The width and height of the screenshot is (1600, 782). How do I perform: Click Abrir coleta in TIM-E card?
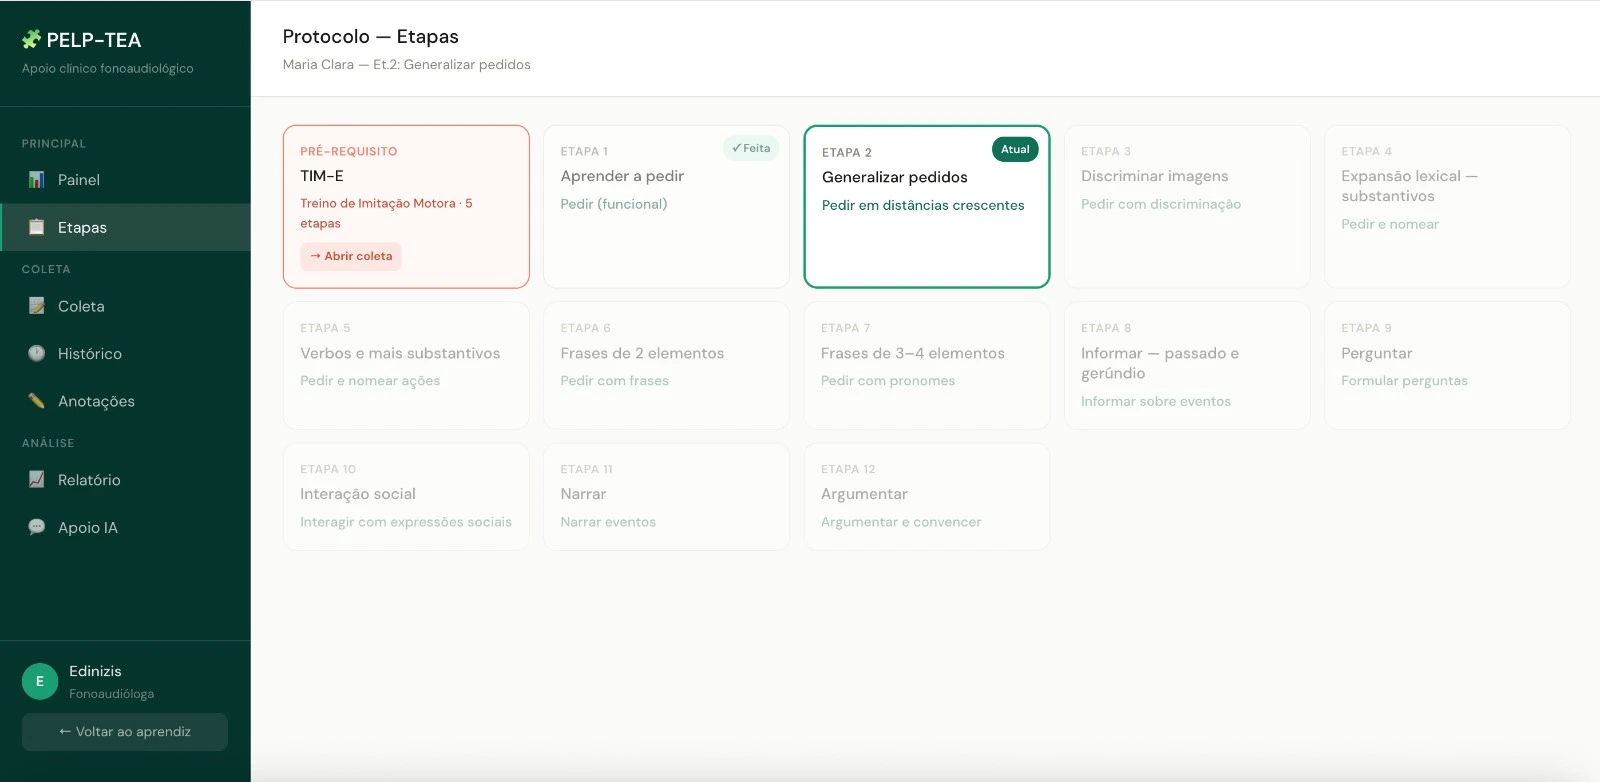point(351,256)
